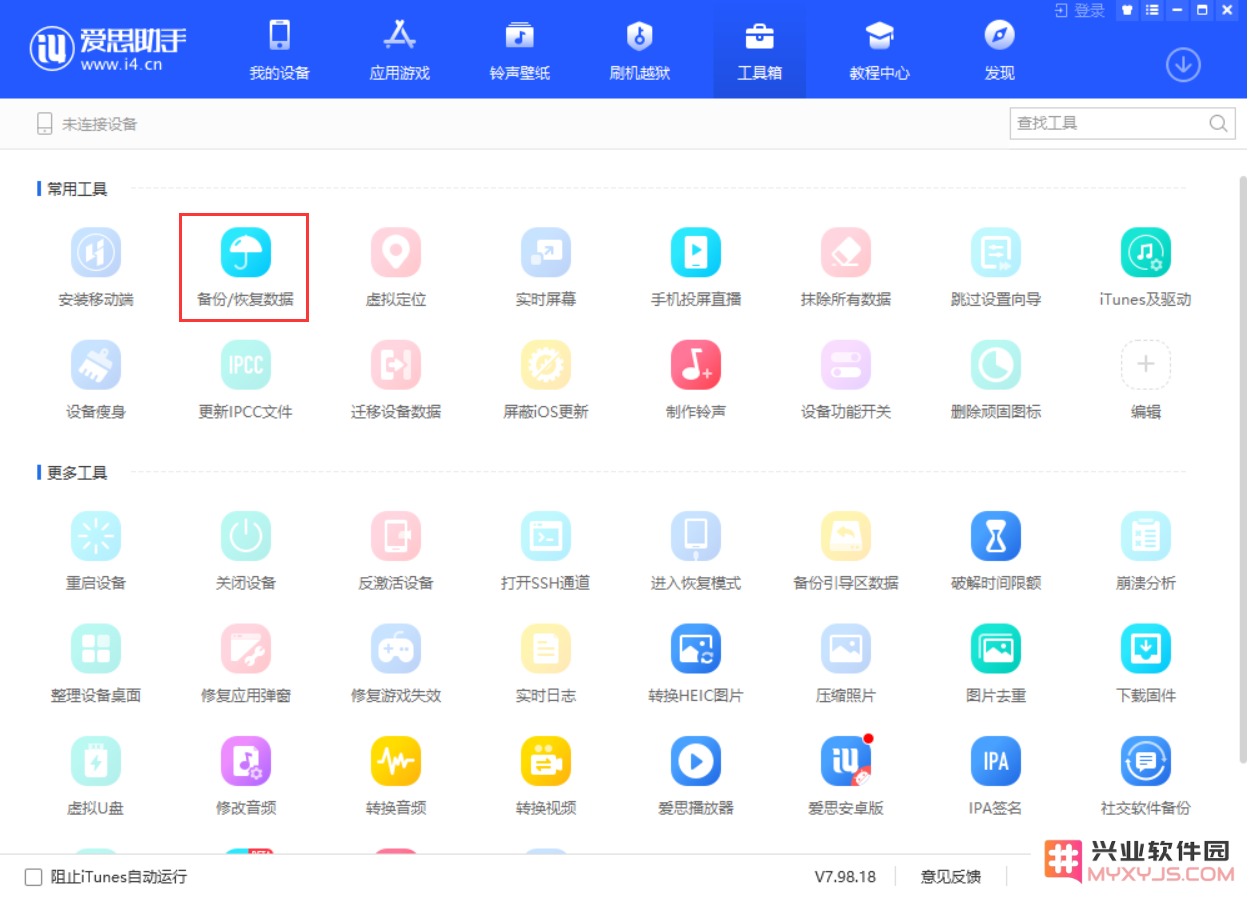This screenshot has height=898, width=1247.
Task: Open the 跳过设置向导 tool
Action: (x=996, y=267)
